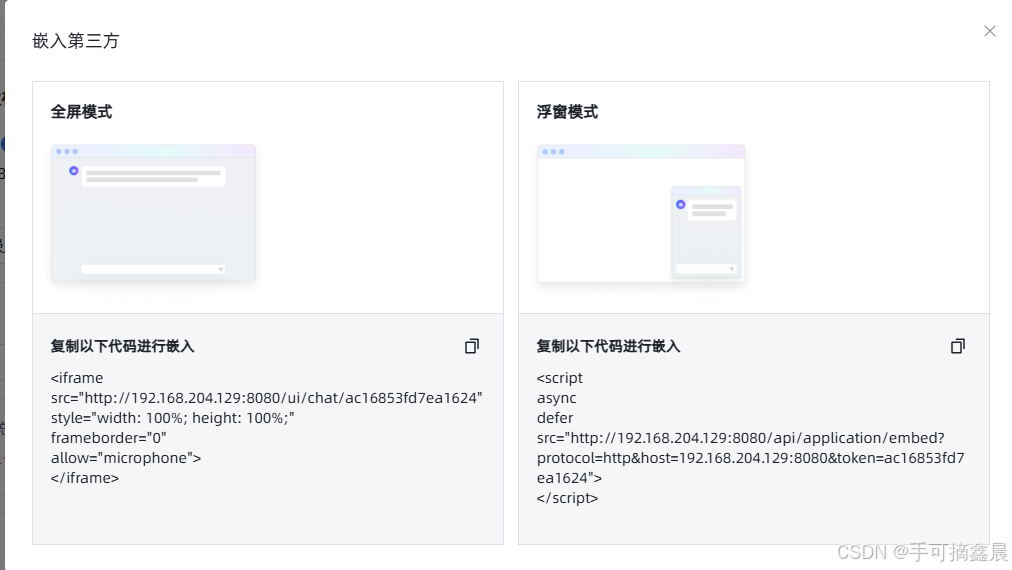Copy the floating window script embed code
The width and height of the screenshot is (1012, 570).
pyautogui.click(x=958, y=347)
